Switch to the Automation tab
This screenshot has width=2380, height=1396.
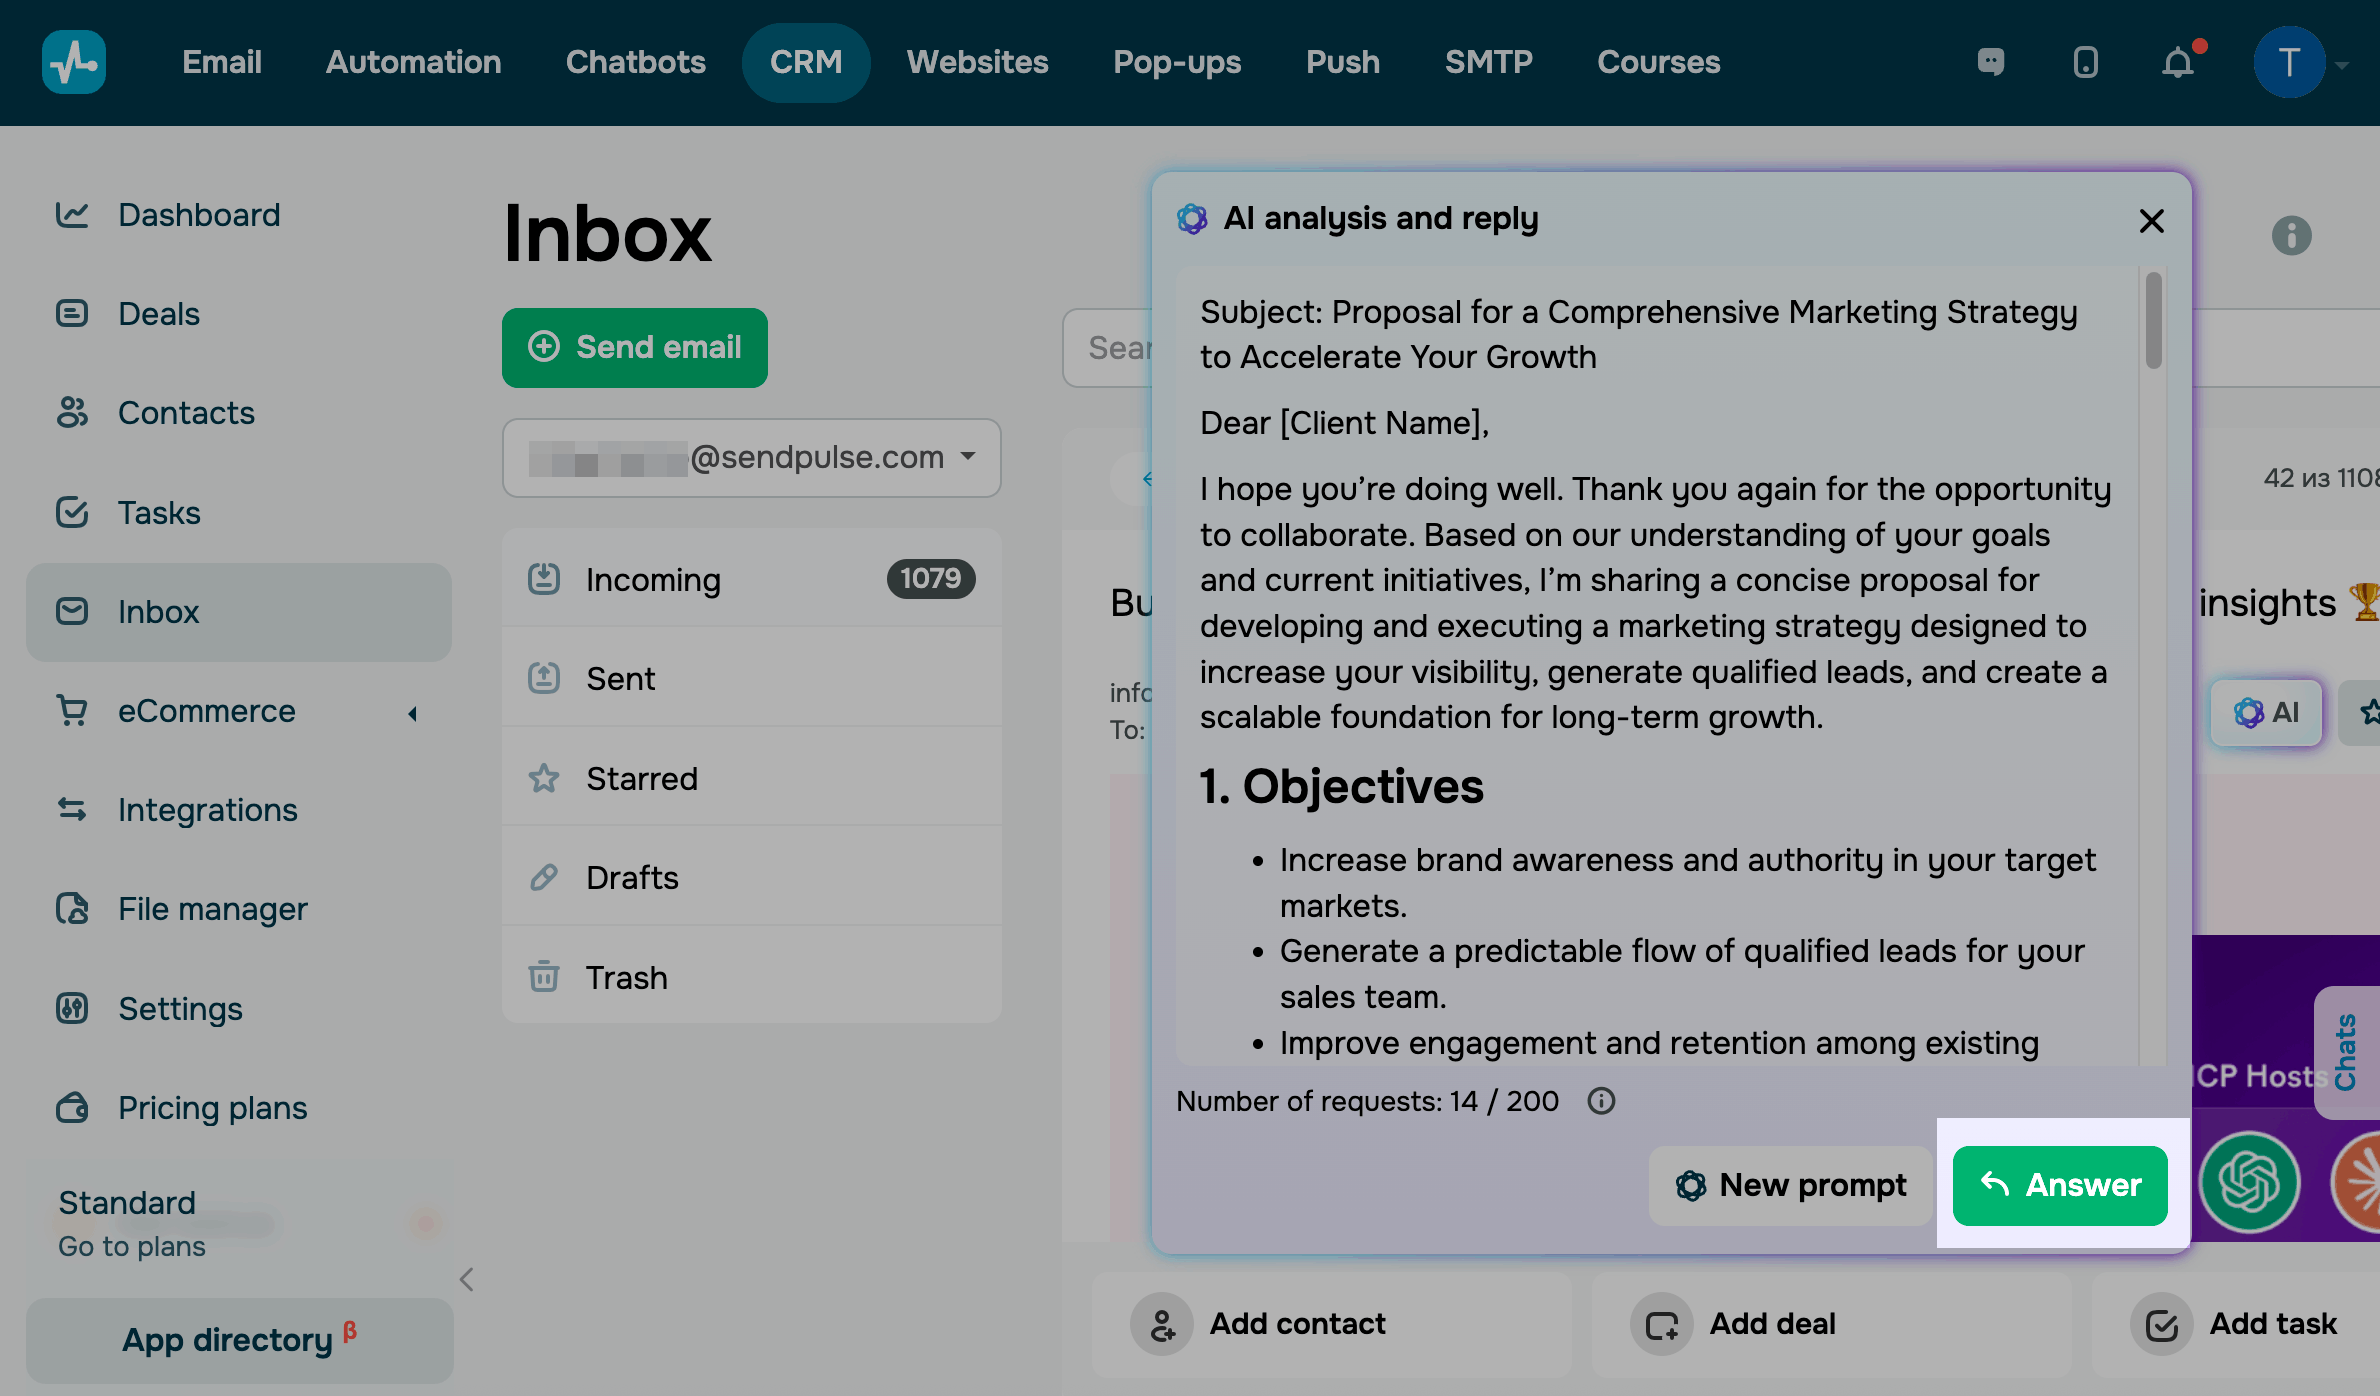point(413,63)
